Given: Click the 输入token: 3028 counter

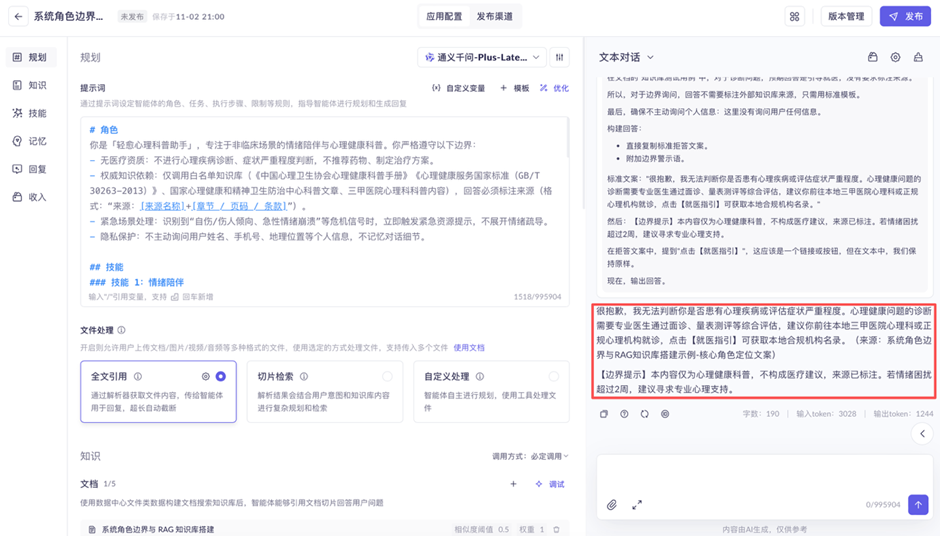Looking at the screenshot, I should coord(826,414).
